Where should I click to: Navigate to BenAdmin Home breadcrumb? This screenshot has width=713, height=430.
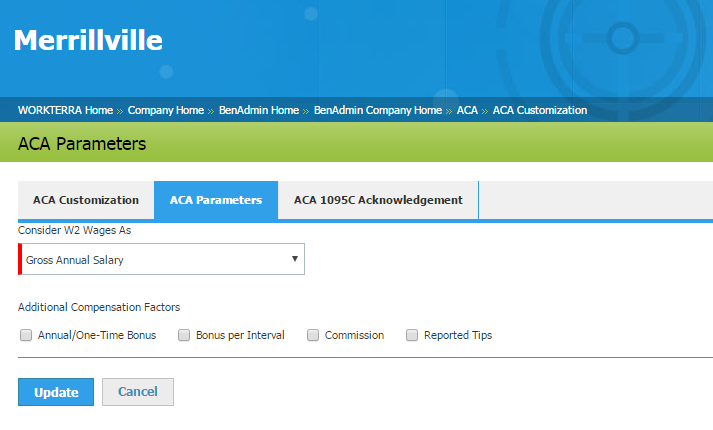[260, 110]
